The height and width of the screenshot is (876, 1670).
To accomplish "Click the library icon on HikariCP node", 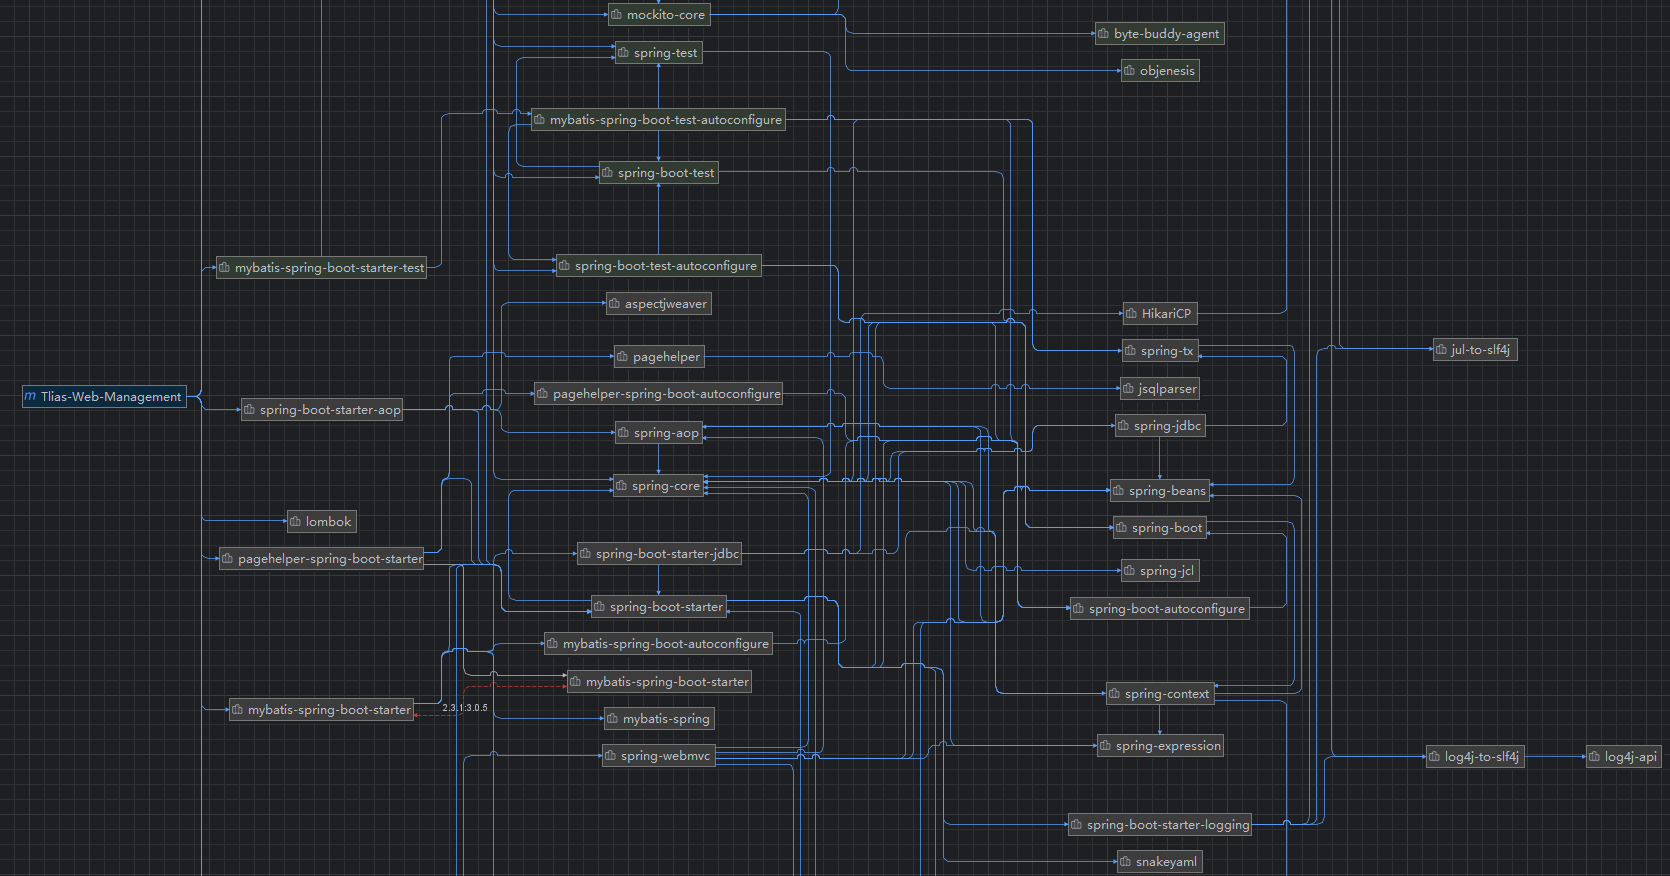I will (x=1132, y=314).
